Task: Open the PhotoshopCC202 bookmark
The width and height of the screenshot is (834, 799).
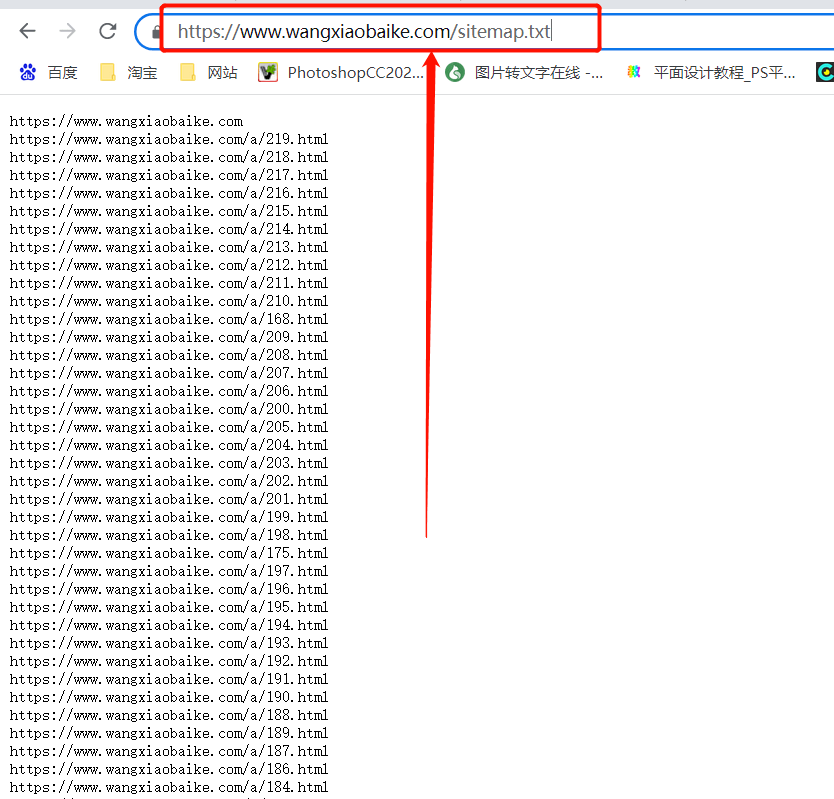Action: click(342, 72)
